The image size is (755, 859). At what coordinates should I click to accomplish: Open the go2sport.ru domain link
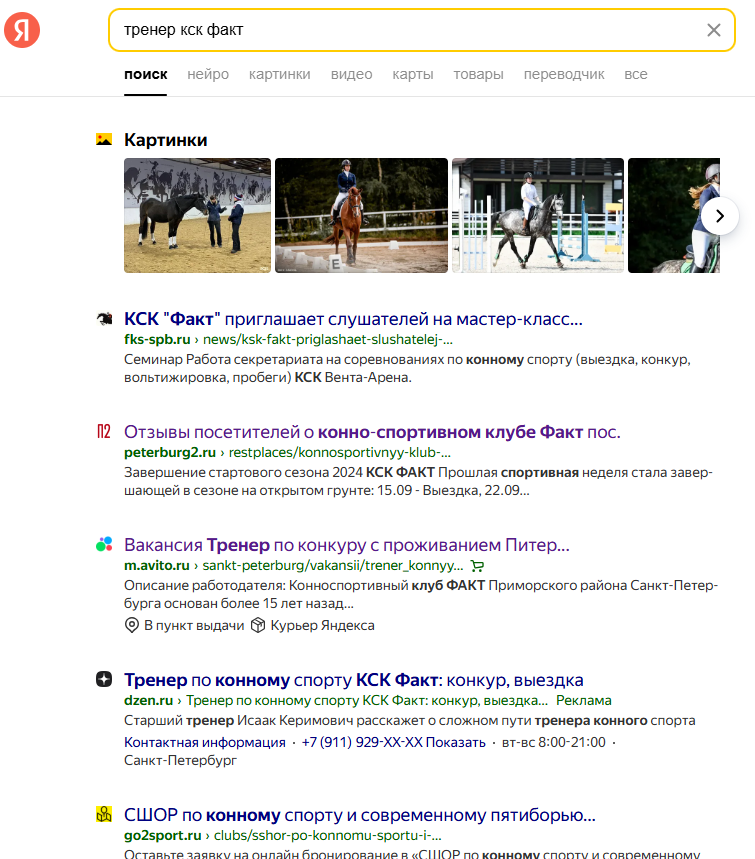point(163,835)
